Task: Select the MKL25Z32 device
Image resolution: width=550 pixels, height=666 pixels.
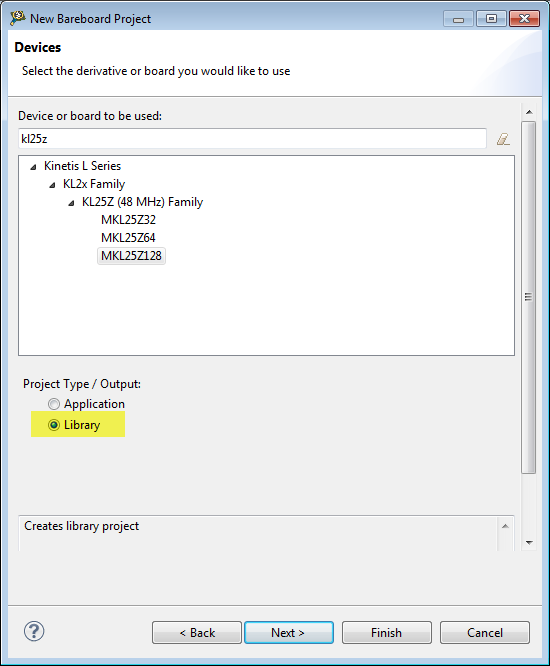Action: pyautogui.click(x=128, y=220)
